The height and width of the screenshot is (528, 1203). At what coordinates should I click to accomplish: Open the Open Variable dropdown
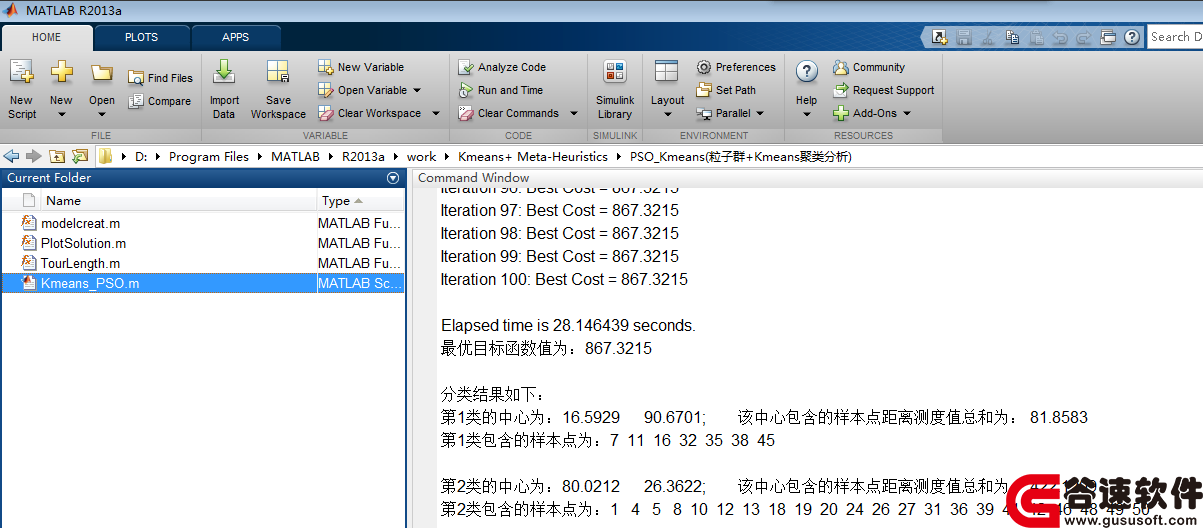tap(370, 90)
